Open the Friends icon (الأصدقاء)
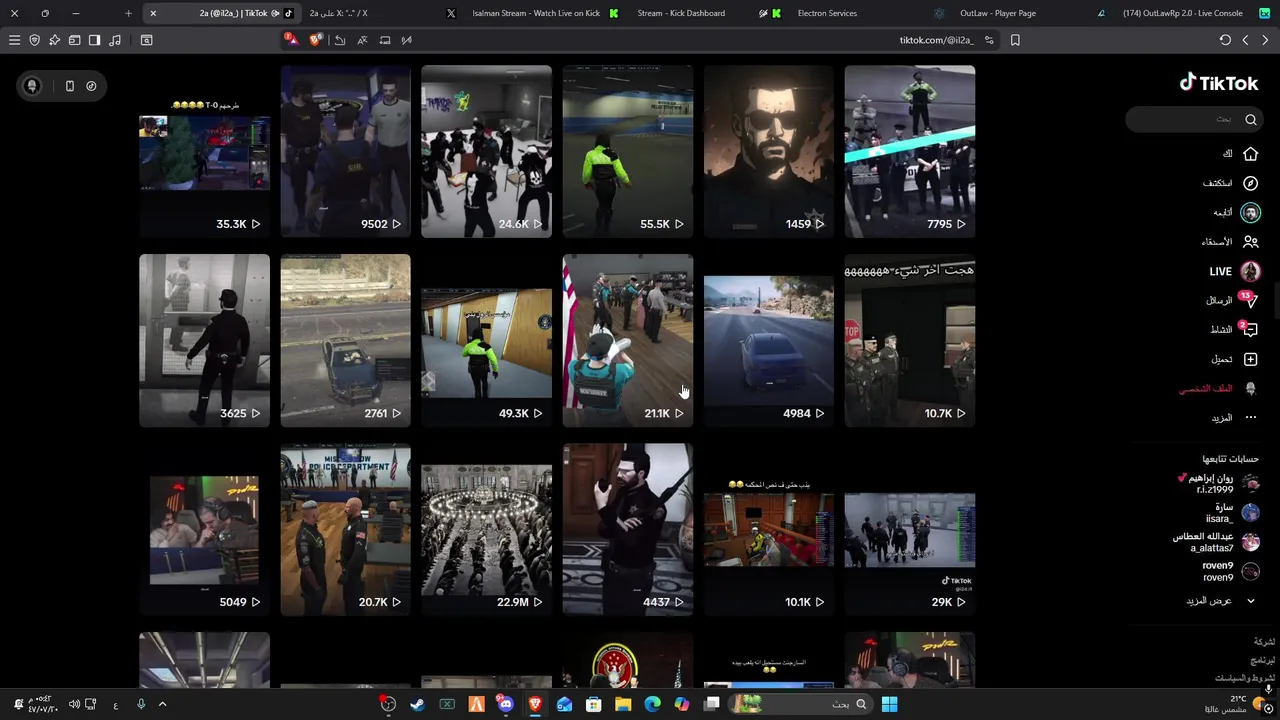 click(1250, 242)
